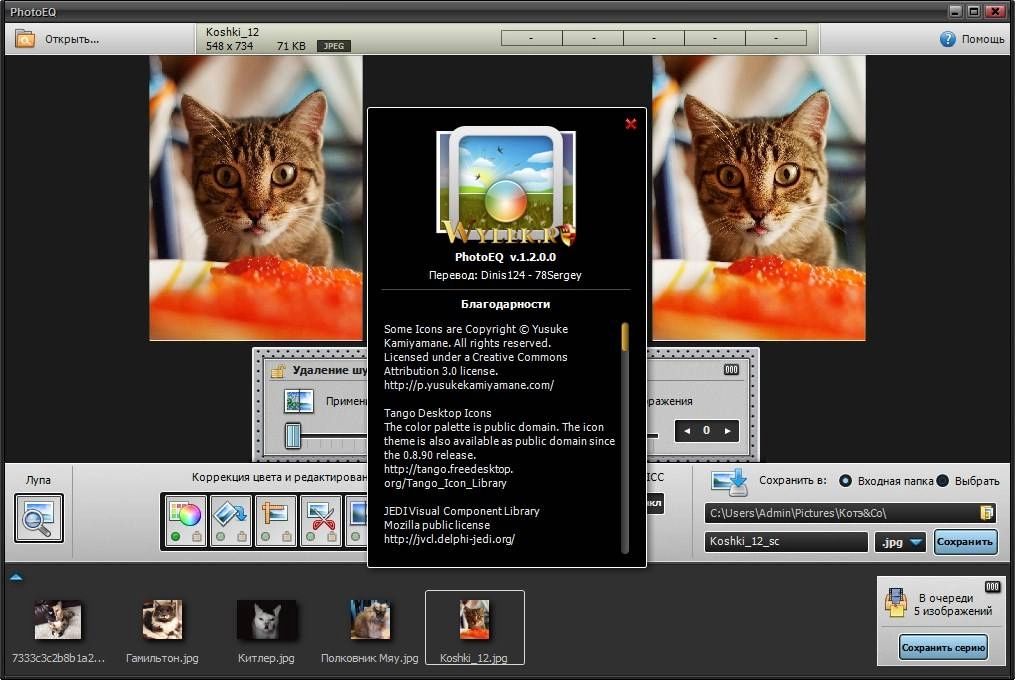Select the Полковник Мяу.jpg thumbnail
This screenshot has width=1015, height=680.
(x=370, y=619)
